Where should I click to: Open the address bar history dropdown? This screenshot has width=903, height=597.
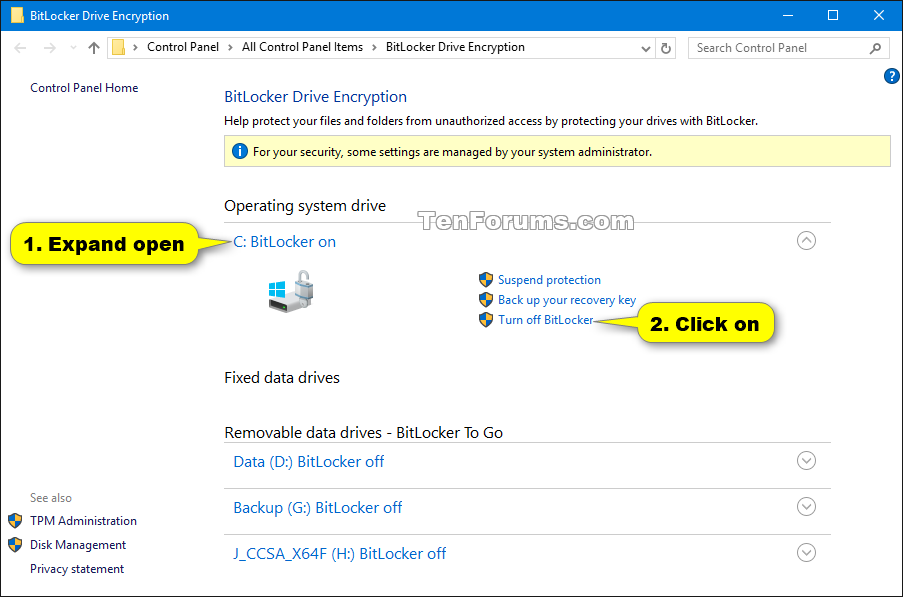[646, 48]
